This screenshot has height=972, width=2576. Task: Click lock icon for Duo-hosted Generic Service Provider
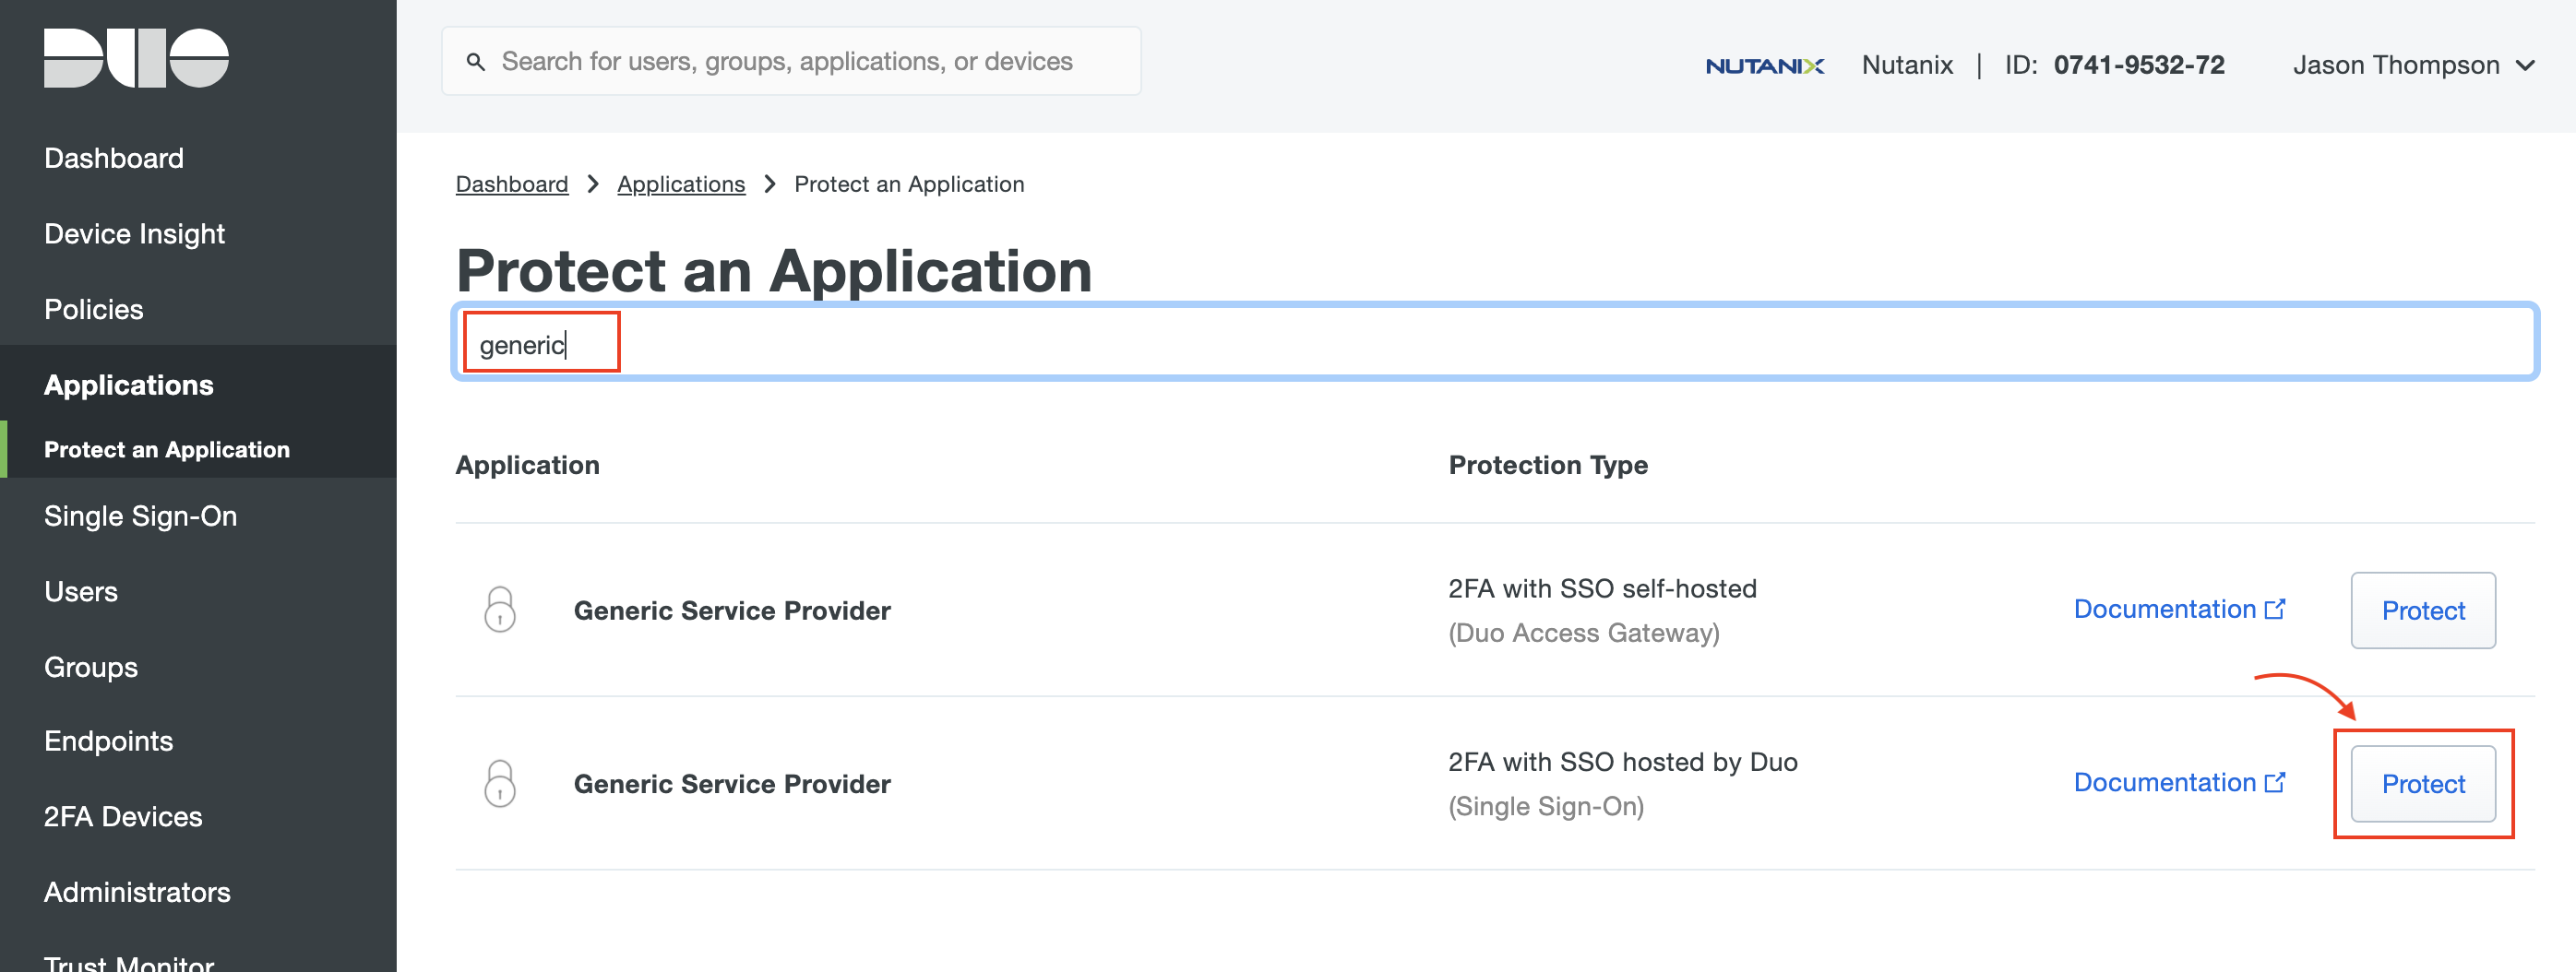tap(500, 783)
